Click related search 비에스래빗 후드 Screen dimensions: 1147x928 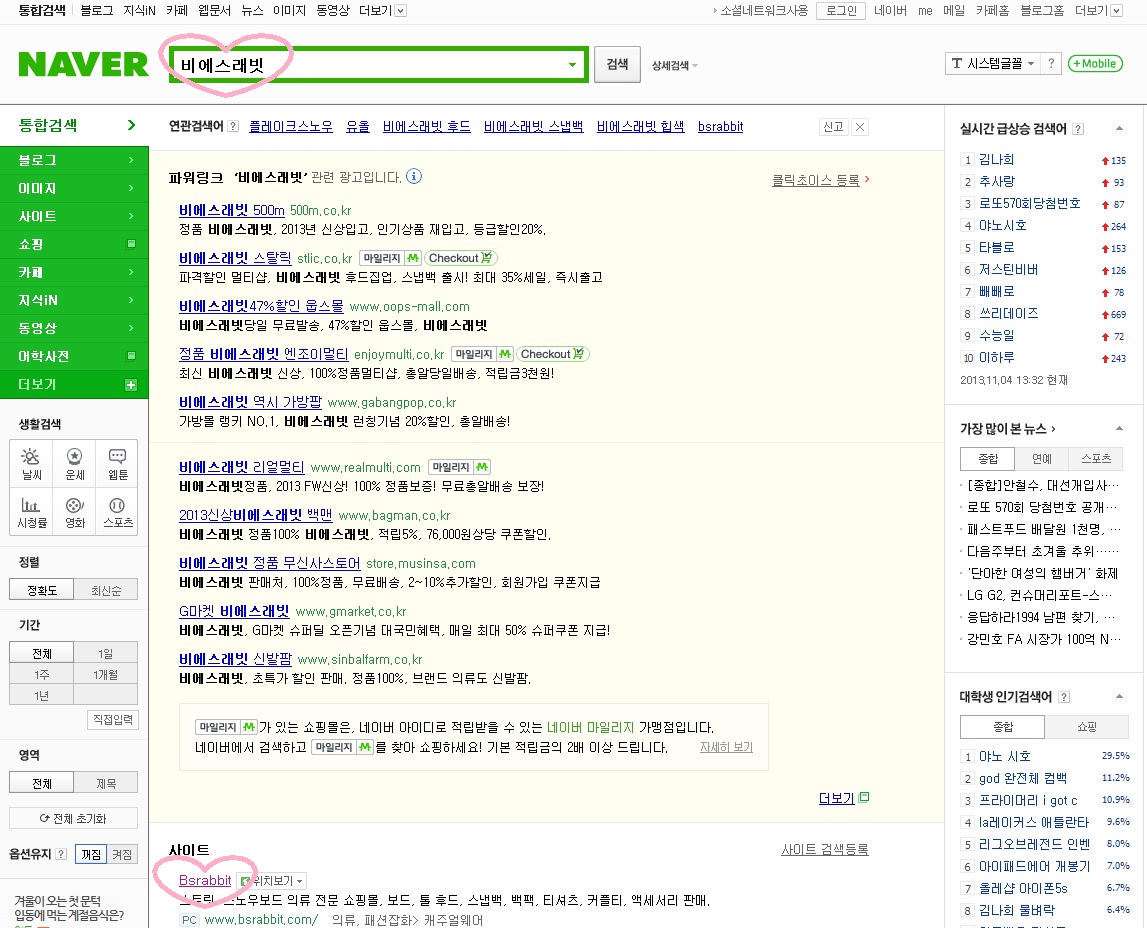426,127
